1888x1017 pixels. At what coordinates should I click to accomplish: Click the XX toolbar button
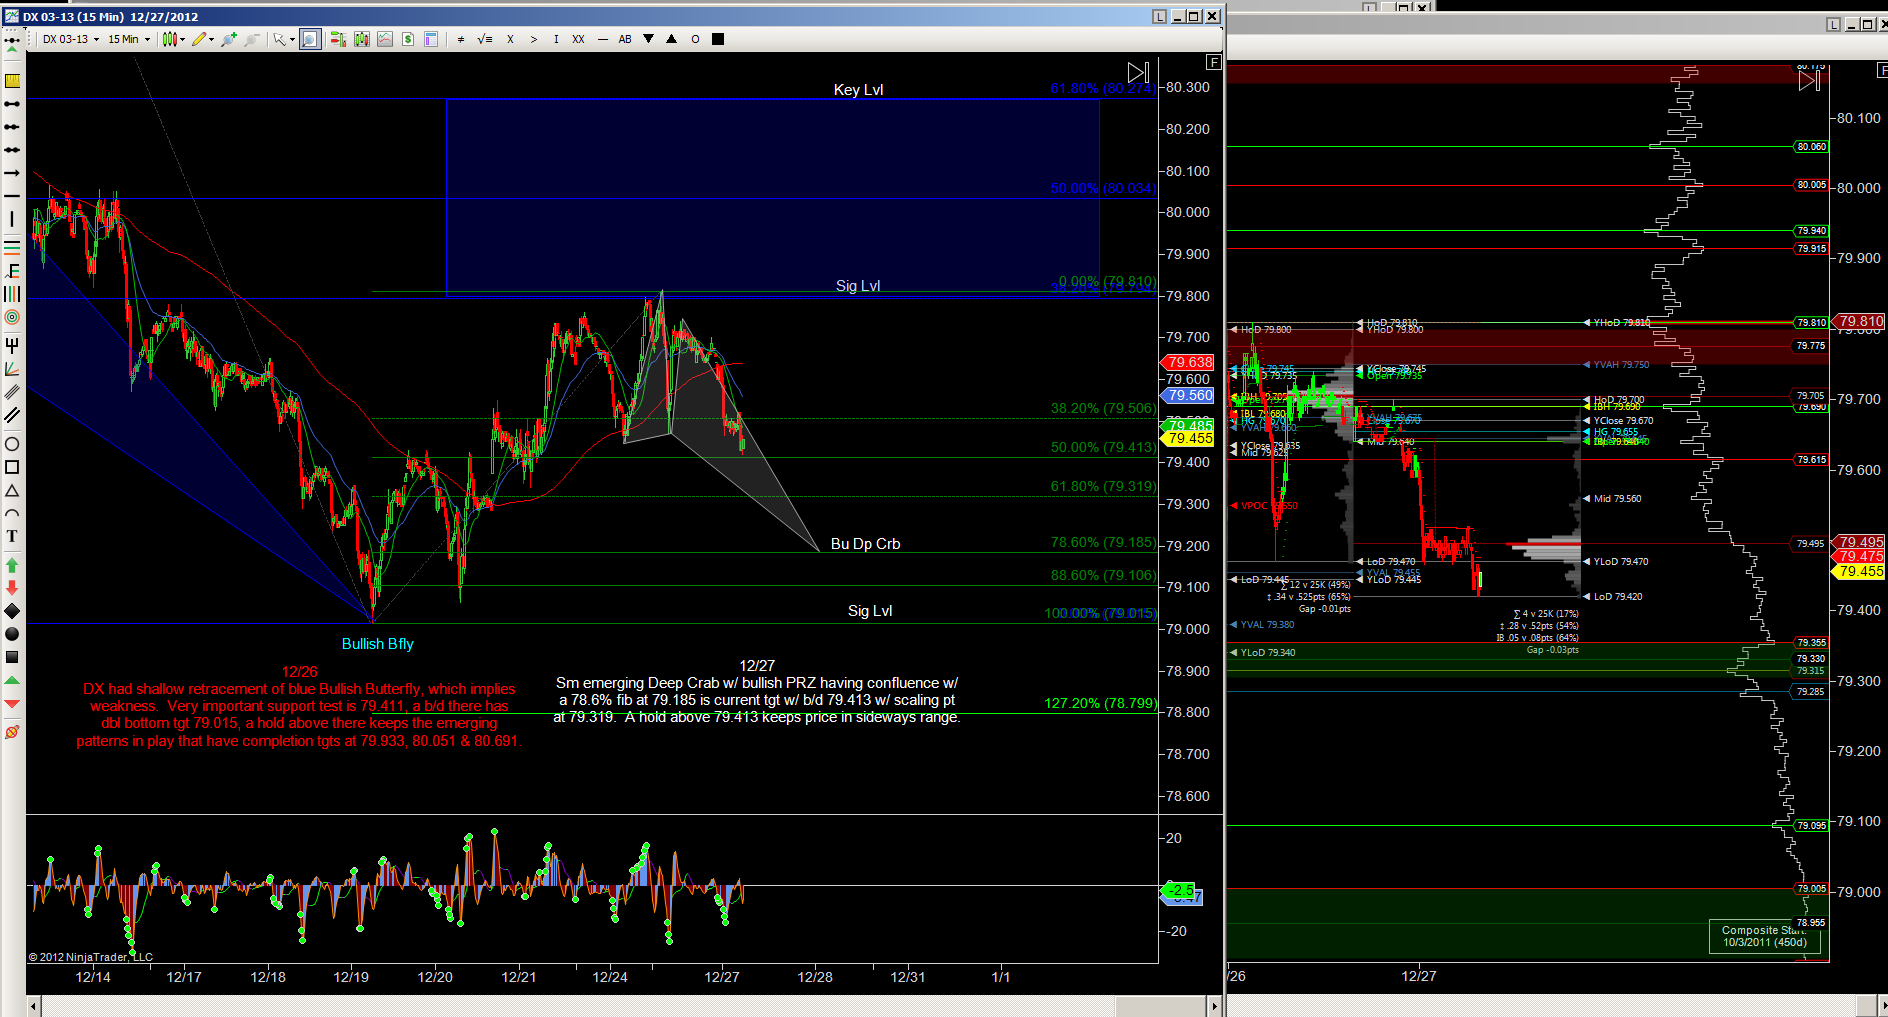(578, 39)
